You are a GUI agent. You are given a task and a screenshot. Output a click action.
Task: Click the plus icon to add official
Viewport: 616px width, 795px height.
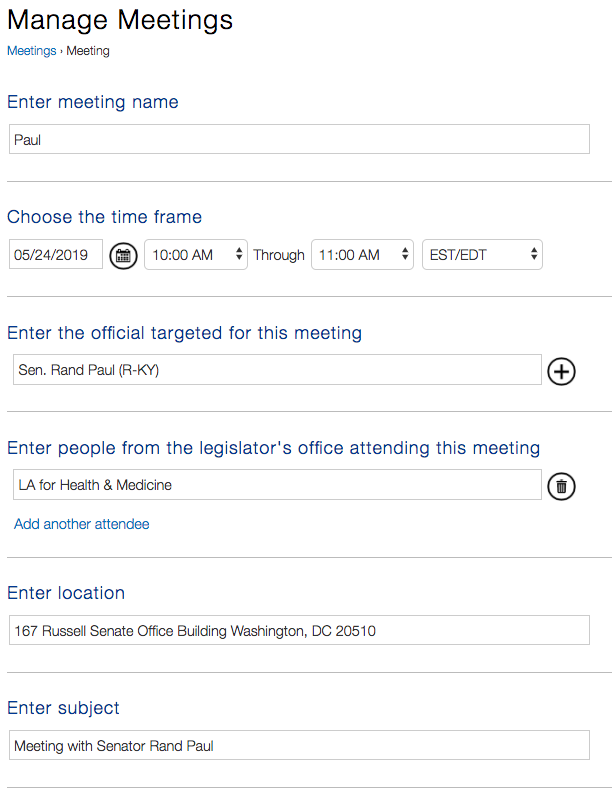[562, 372]
